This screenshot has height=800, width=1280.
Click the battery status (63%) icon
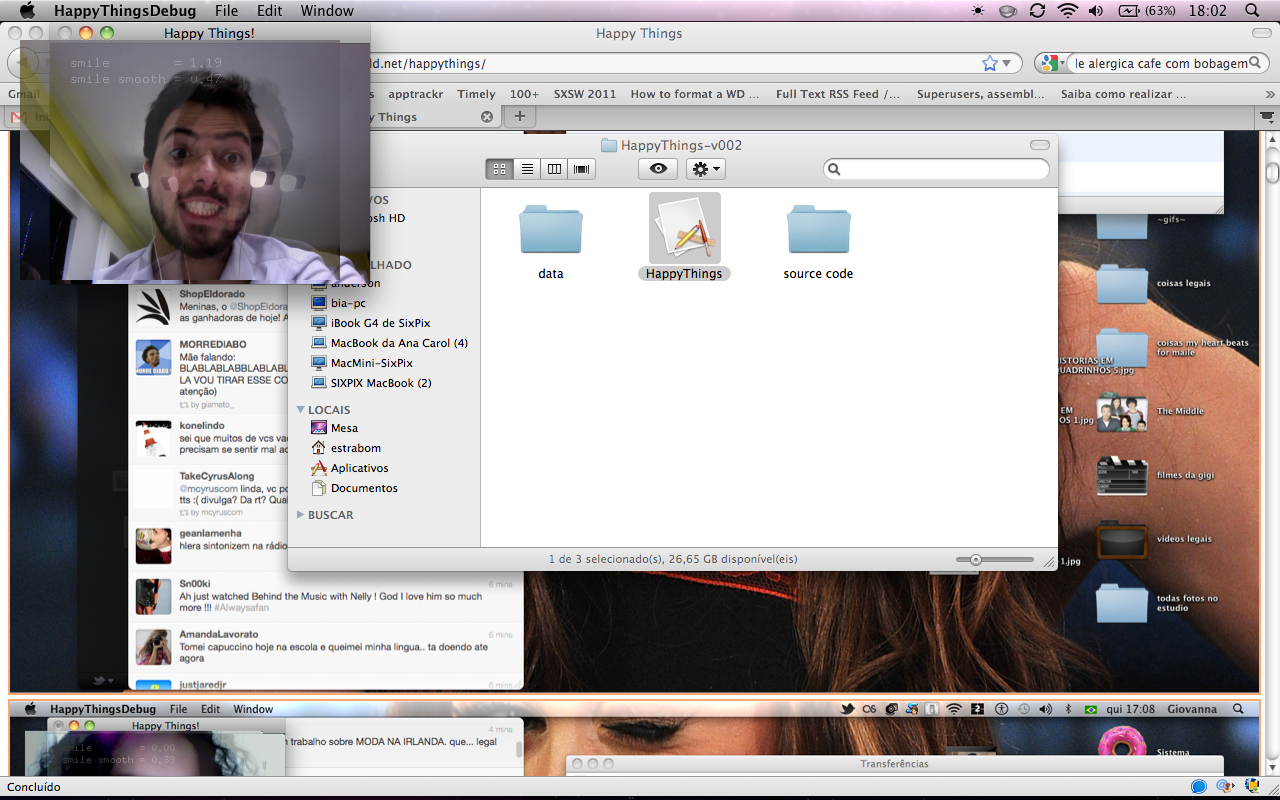(1147, 11)
